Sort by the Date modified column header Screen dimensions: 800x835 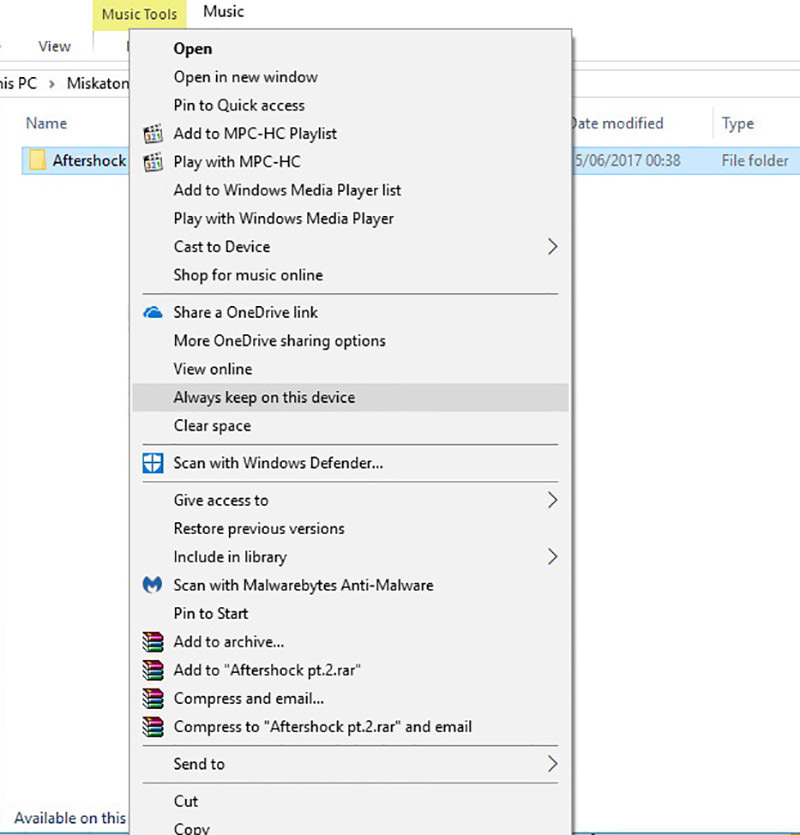618,124
